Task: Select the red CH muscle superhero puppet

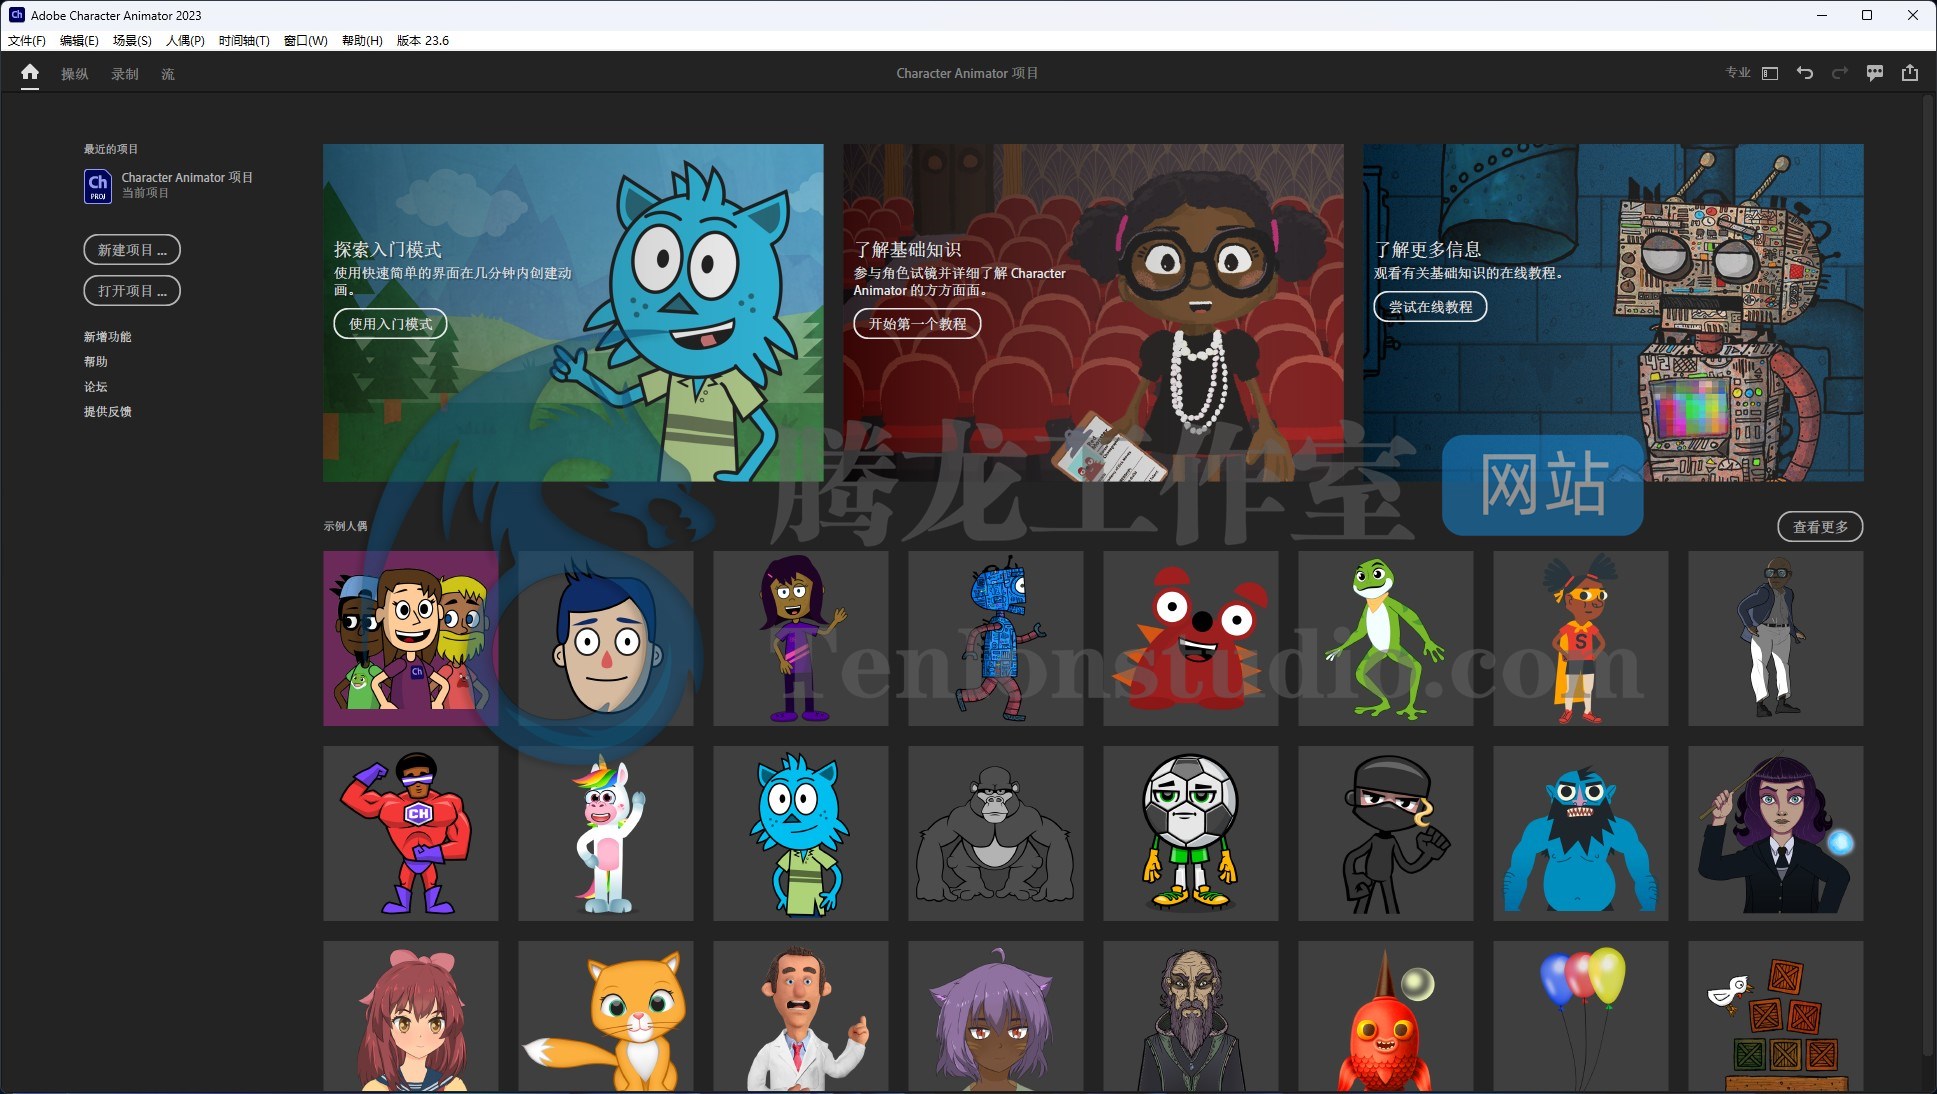Action: coord(411,833)
